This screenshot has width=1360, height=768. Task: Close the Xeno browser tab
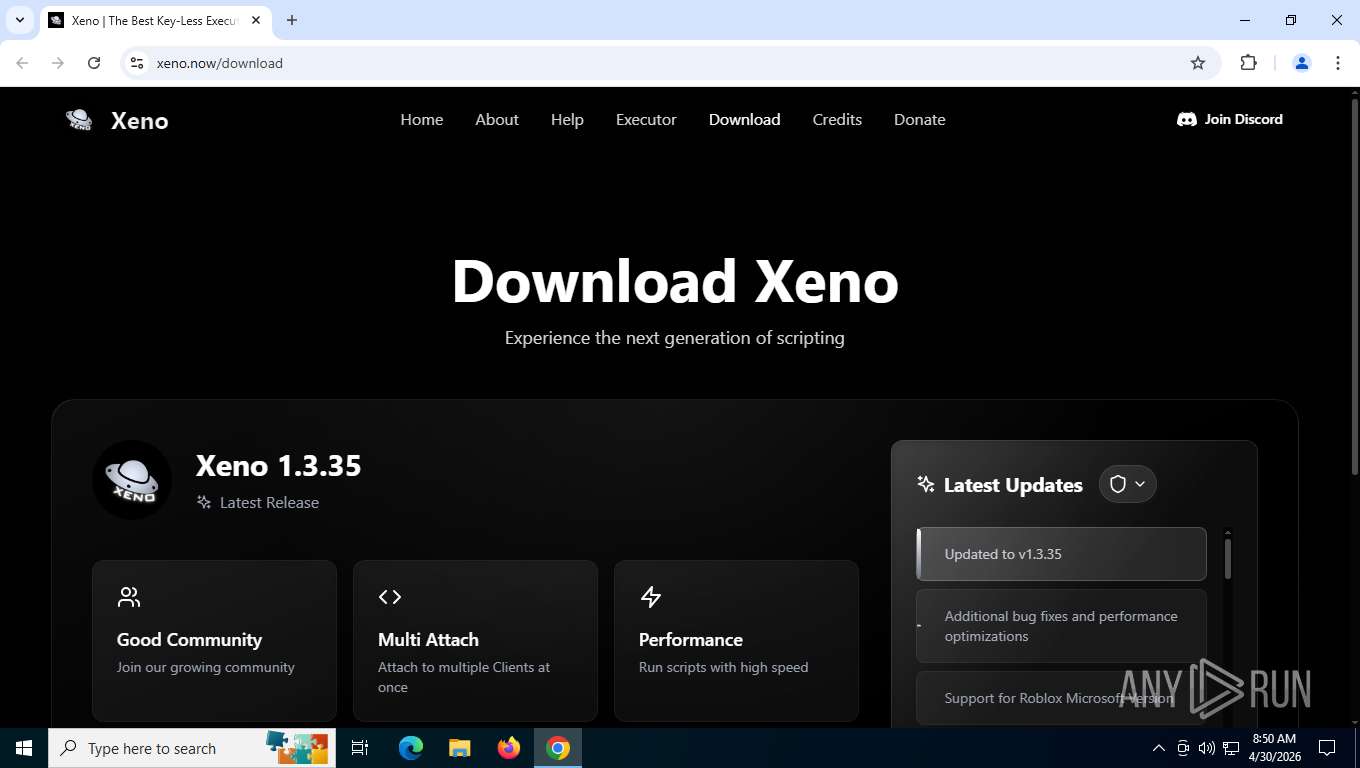coord(256,20)
